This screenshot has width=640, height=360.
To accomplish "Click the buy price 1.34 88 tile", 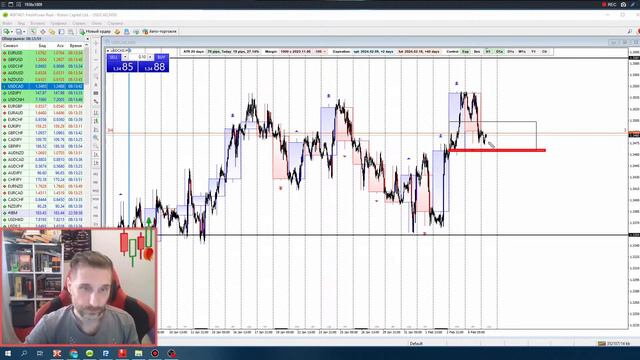I will point(153,67).
